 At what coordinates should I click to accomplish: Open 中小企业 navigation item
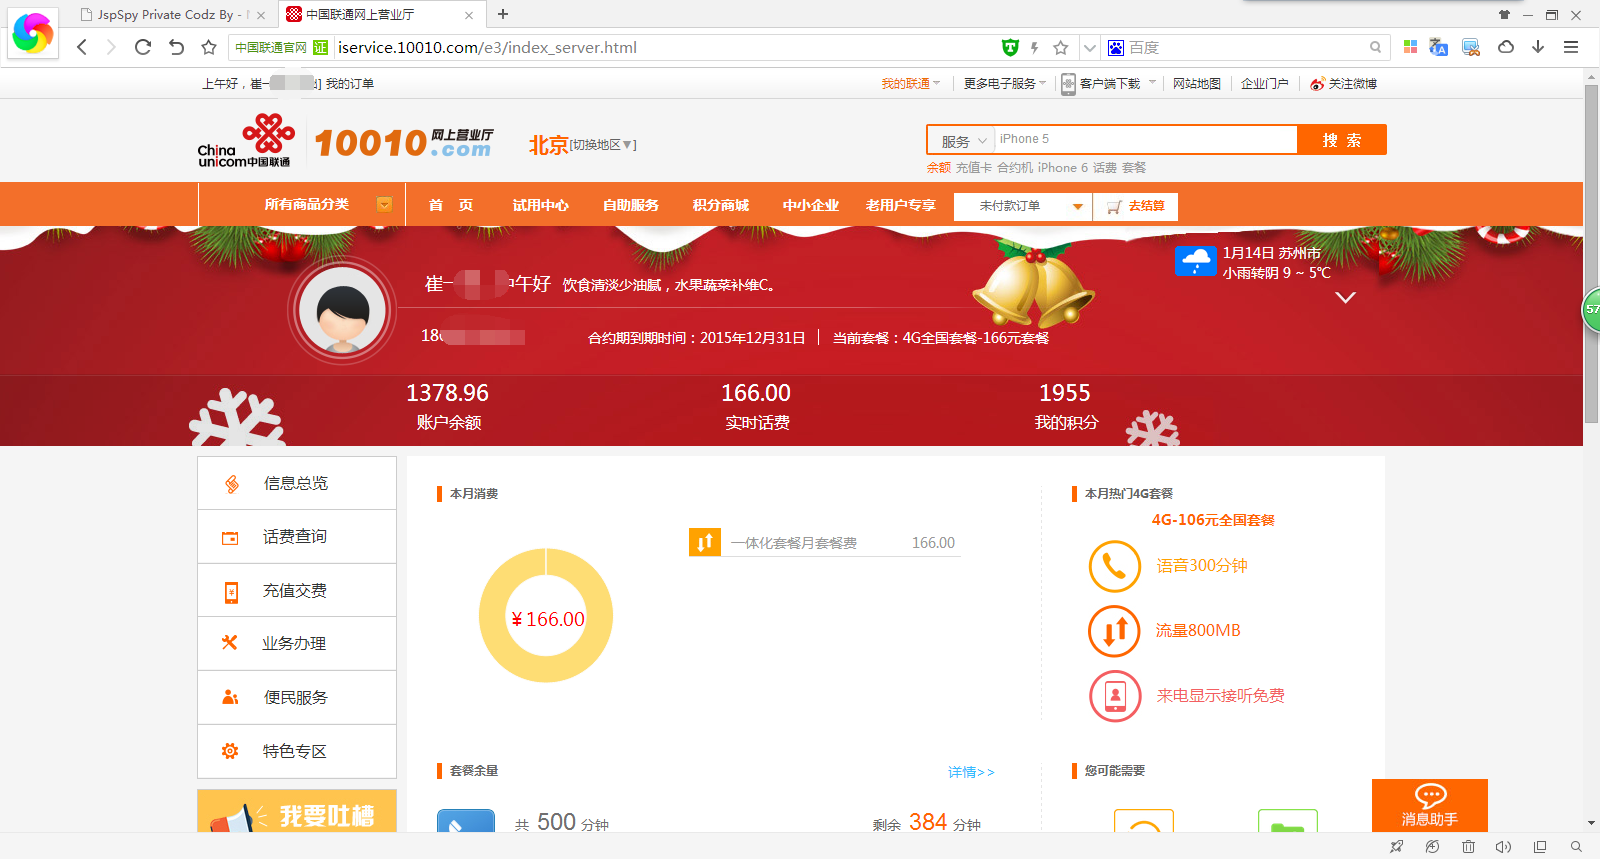tap(811, 205)
